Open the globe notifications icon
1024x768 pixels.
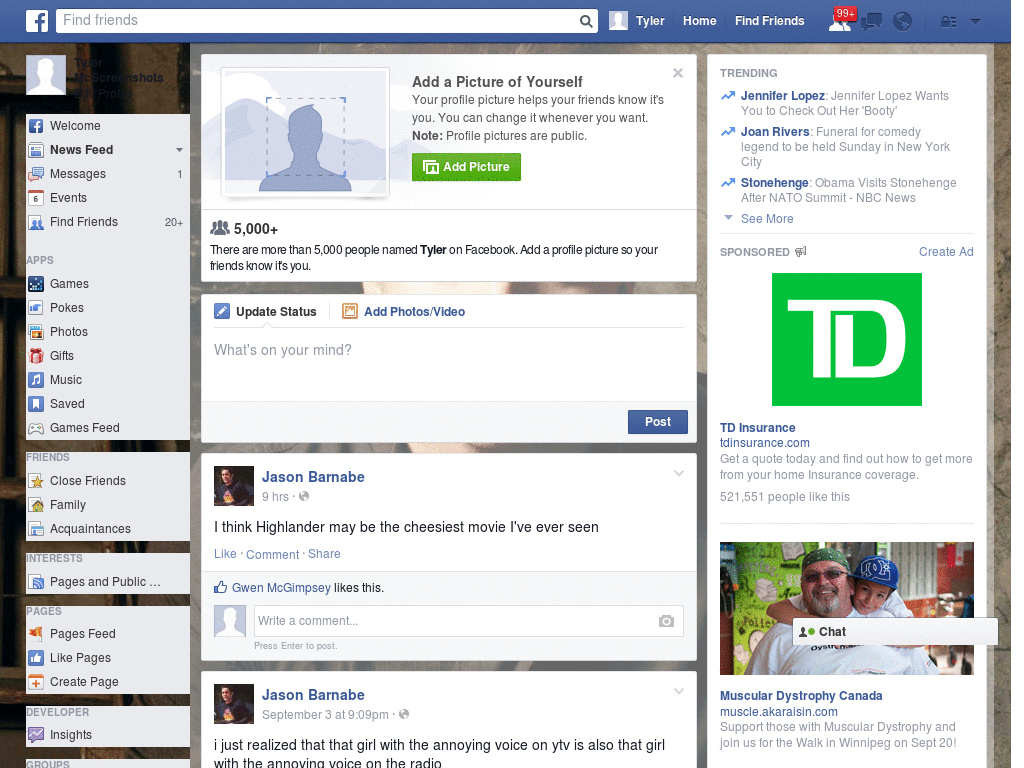(x=903, y=22)
